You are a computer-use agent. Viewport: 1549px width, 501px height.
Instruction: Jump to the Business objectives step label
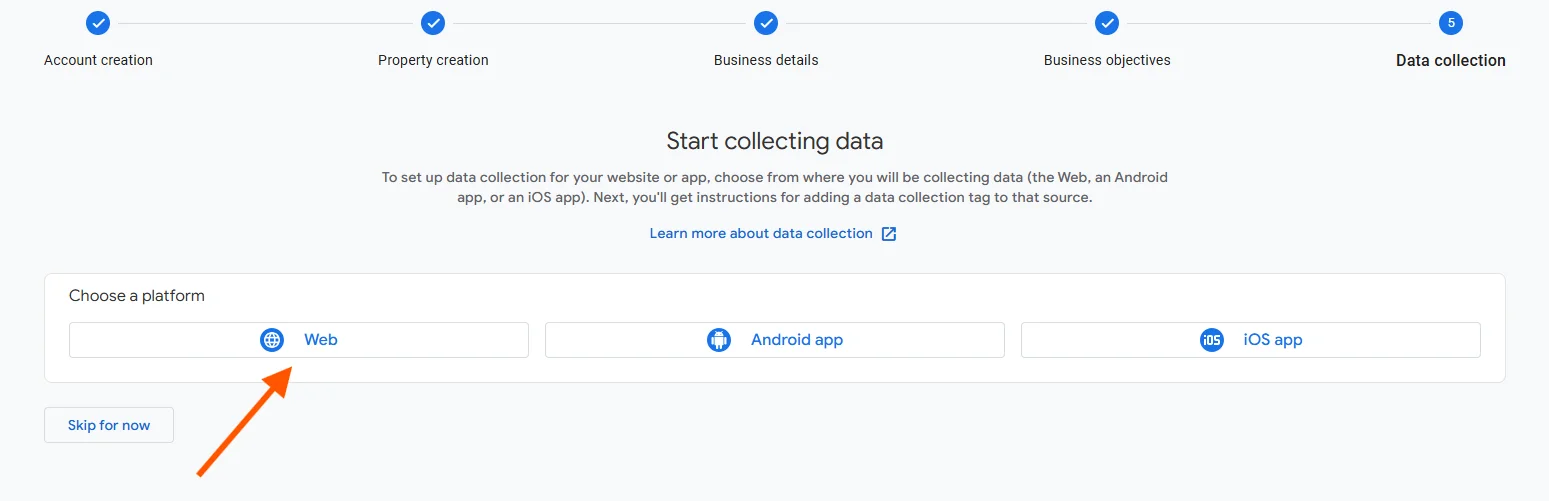[1107, 60]
